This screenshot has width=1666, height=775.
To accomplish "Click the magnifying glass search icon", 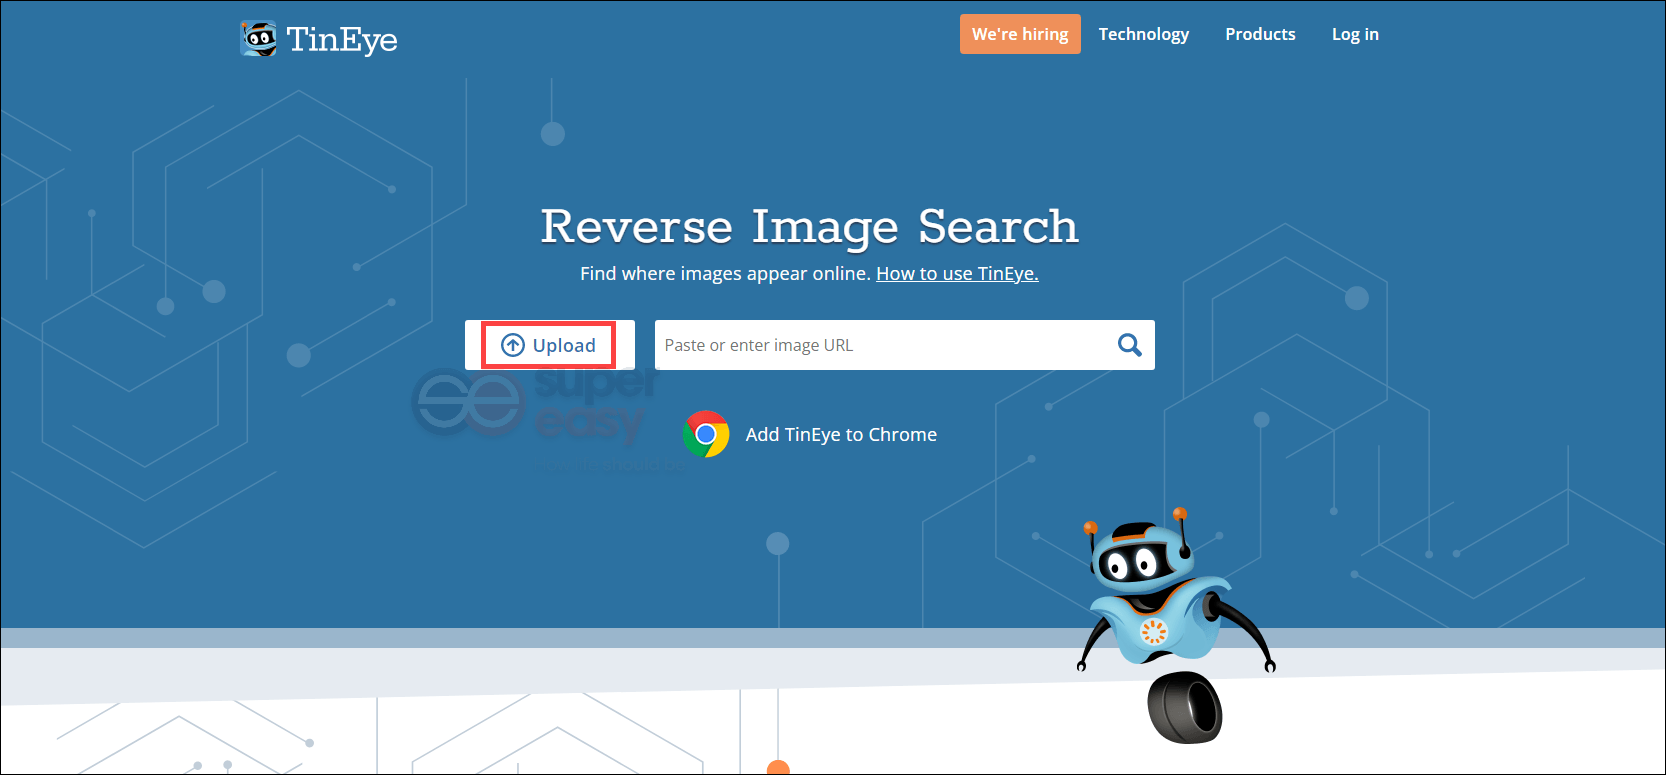I will (1130, 345).
